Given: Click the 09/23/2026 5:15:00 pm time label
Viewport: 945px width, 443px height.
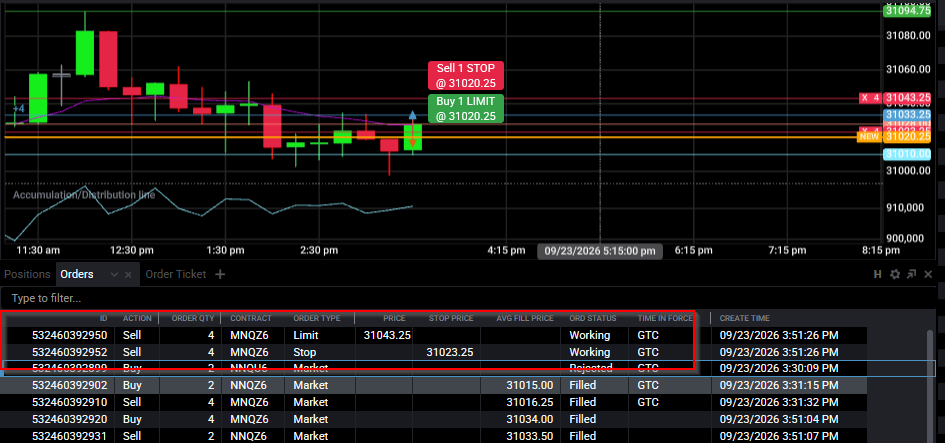Looking at the screenshot, I should tap(600, 251).
